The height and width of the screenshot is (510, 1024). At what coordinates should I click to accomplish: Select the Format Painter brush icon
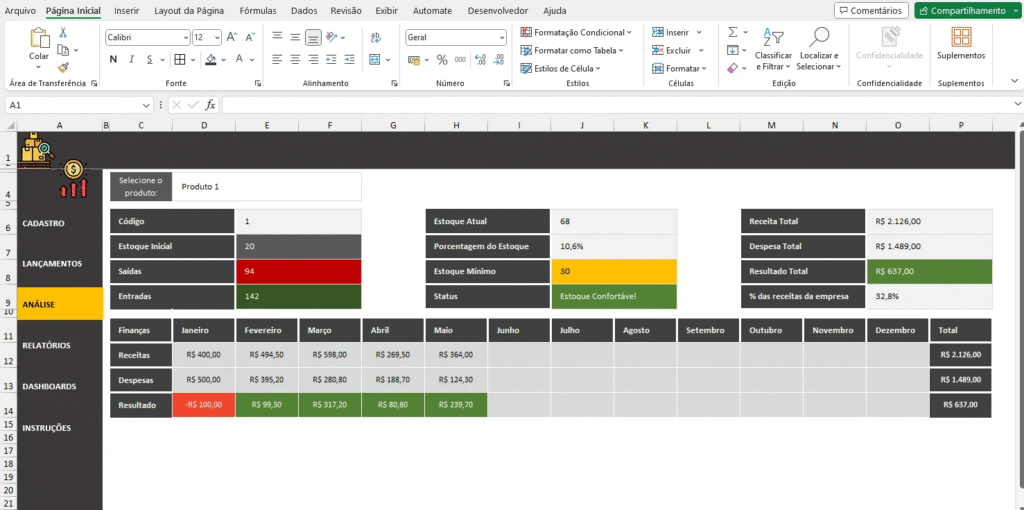coord(63,67)
